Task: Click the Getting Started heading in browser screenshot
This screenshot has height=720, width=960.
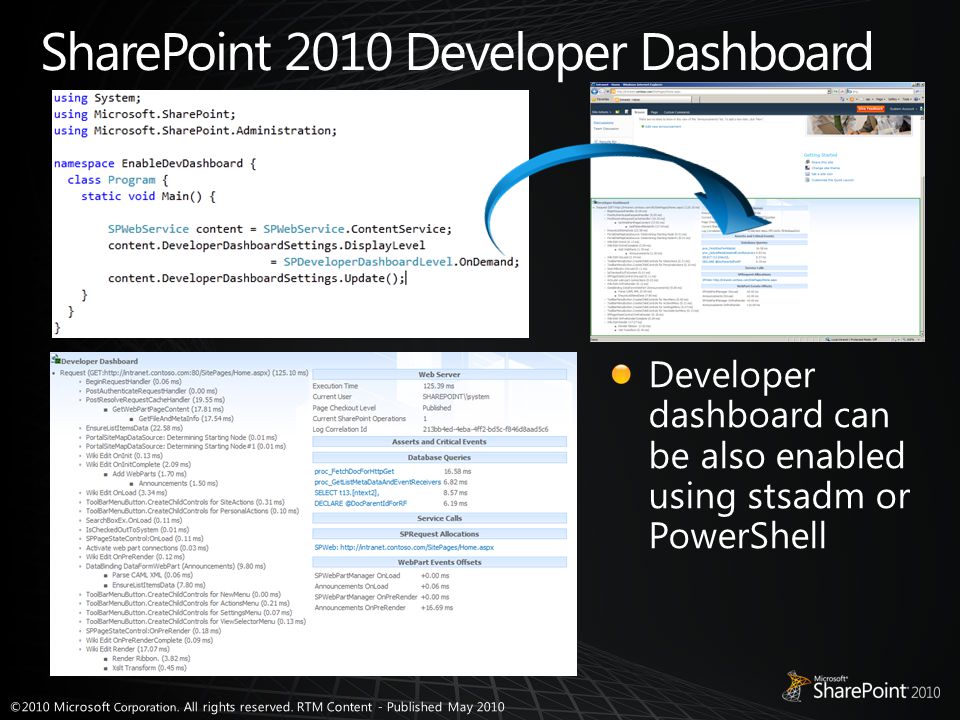Action: tap(820, 155)
